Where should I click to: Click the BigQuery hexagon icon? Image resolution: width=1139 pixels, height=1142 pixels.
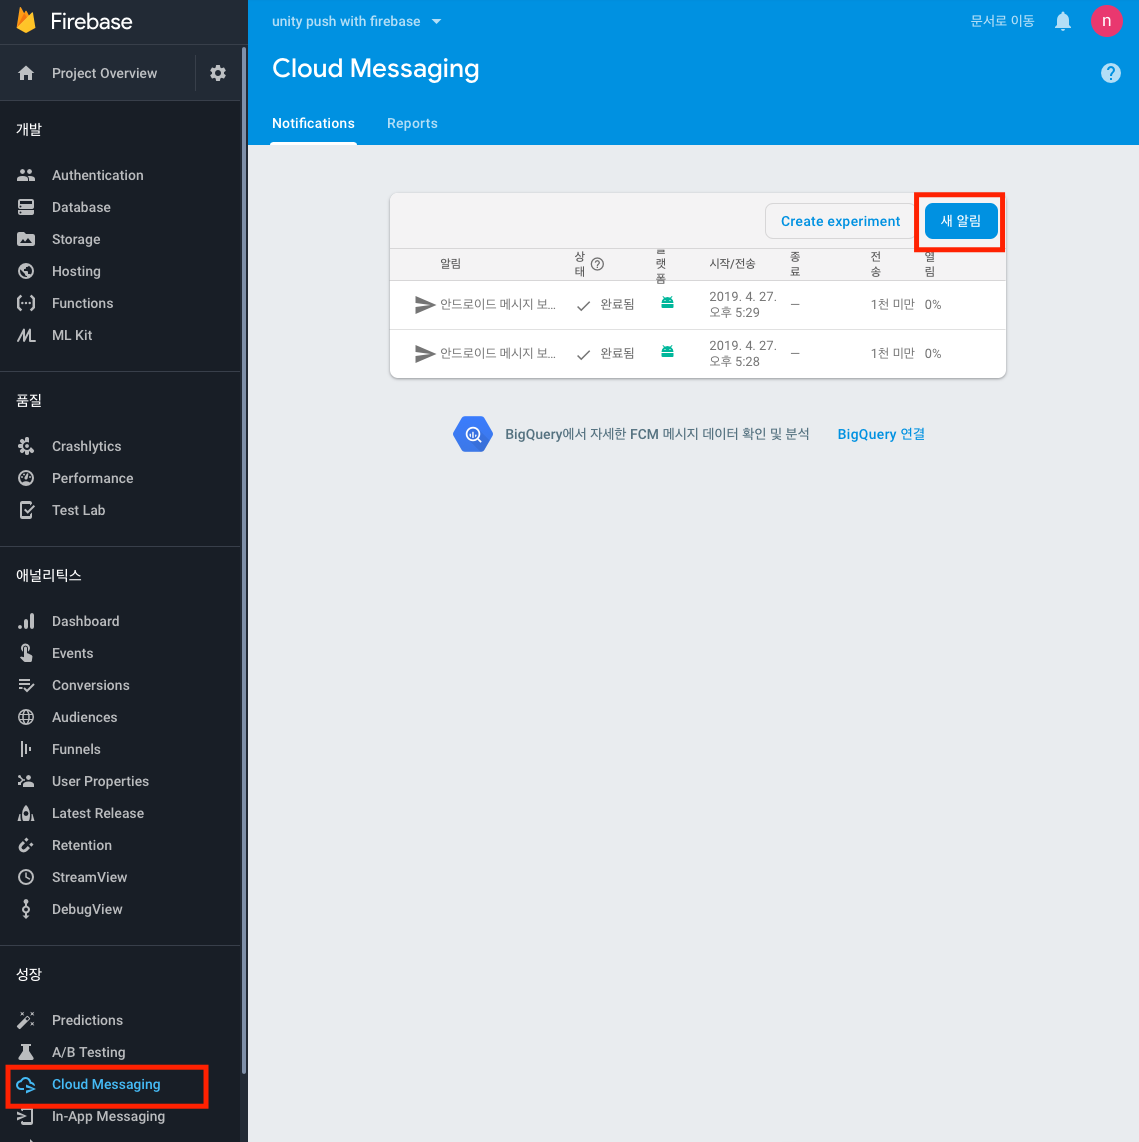coord(473,434)
